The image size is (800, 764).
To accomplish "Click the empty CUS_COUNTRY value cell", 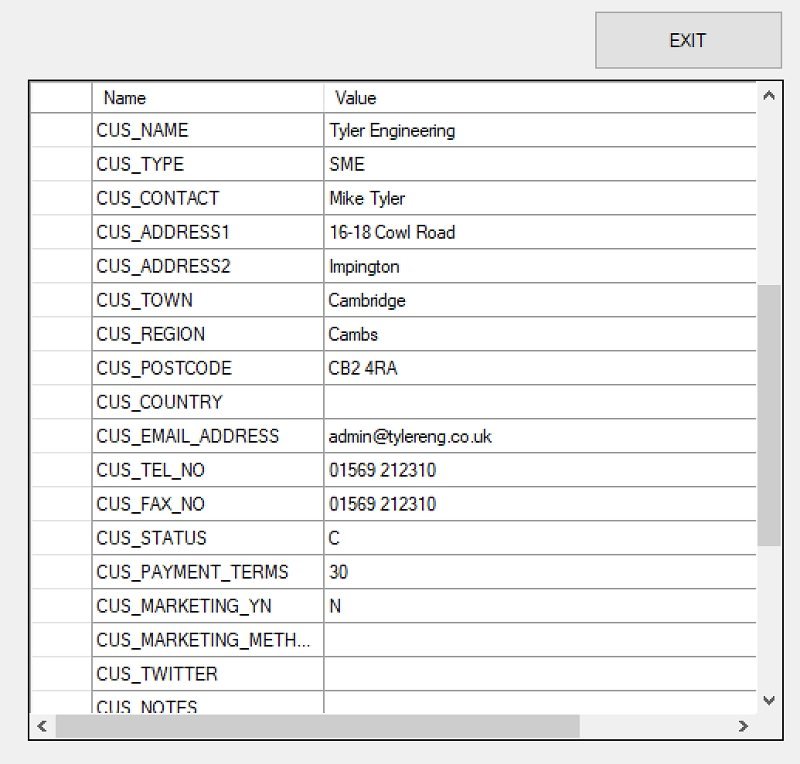I will coord(540,402).
